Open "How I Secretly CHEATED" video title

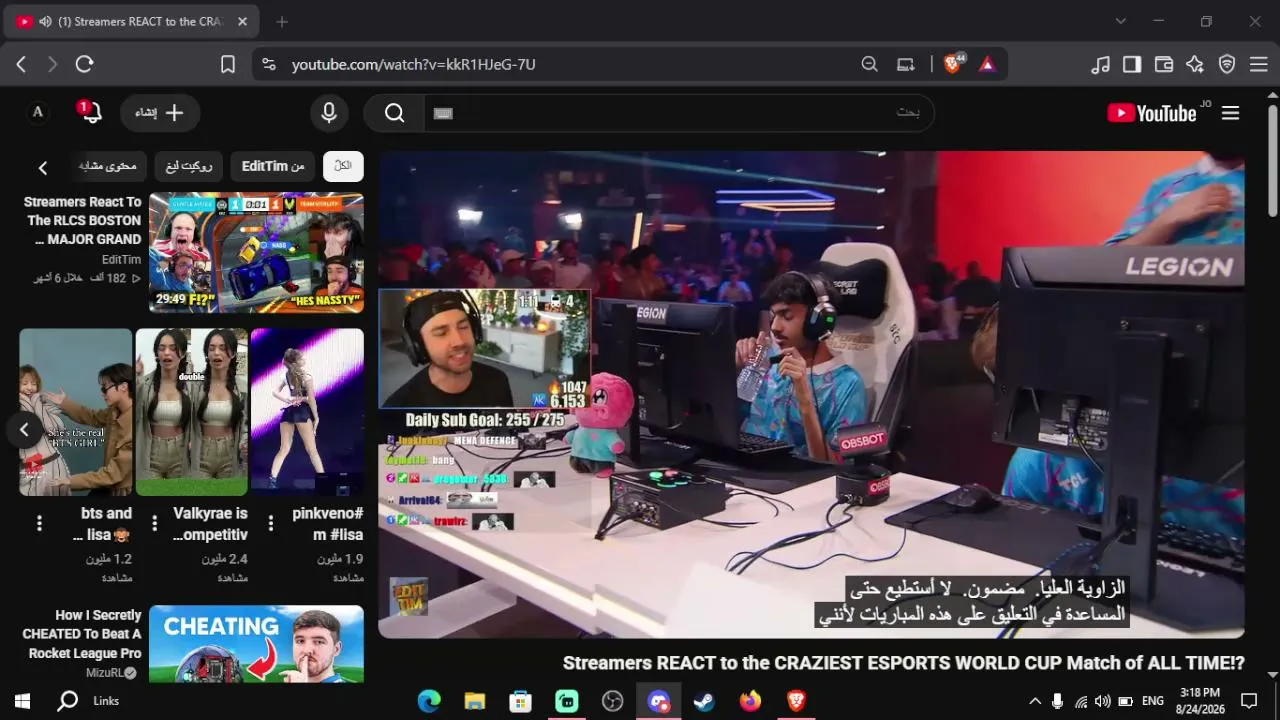82,634
